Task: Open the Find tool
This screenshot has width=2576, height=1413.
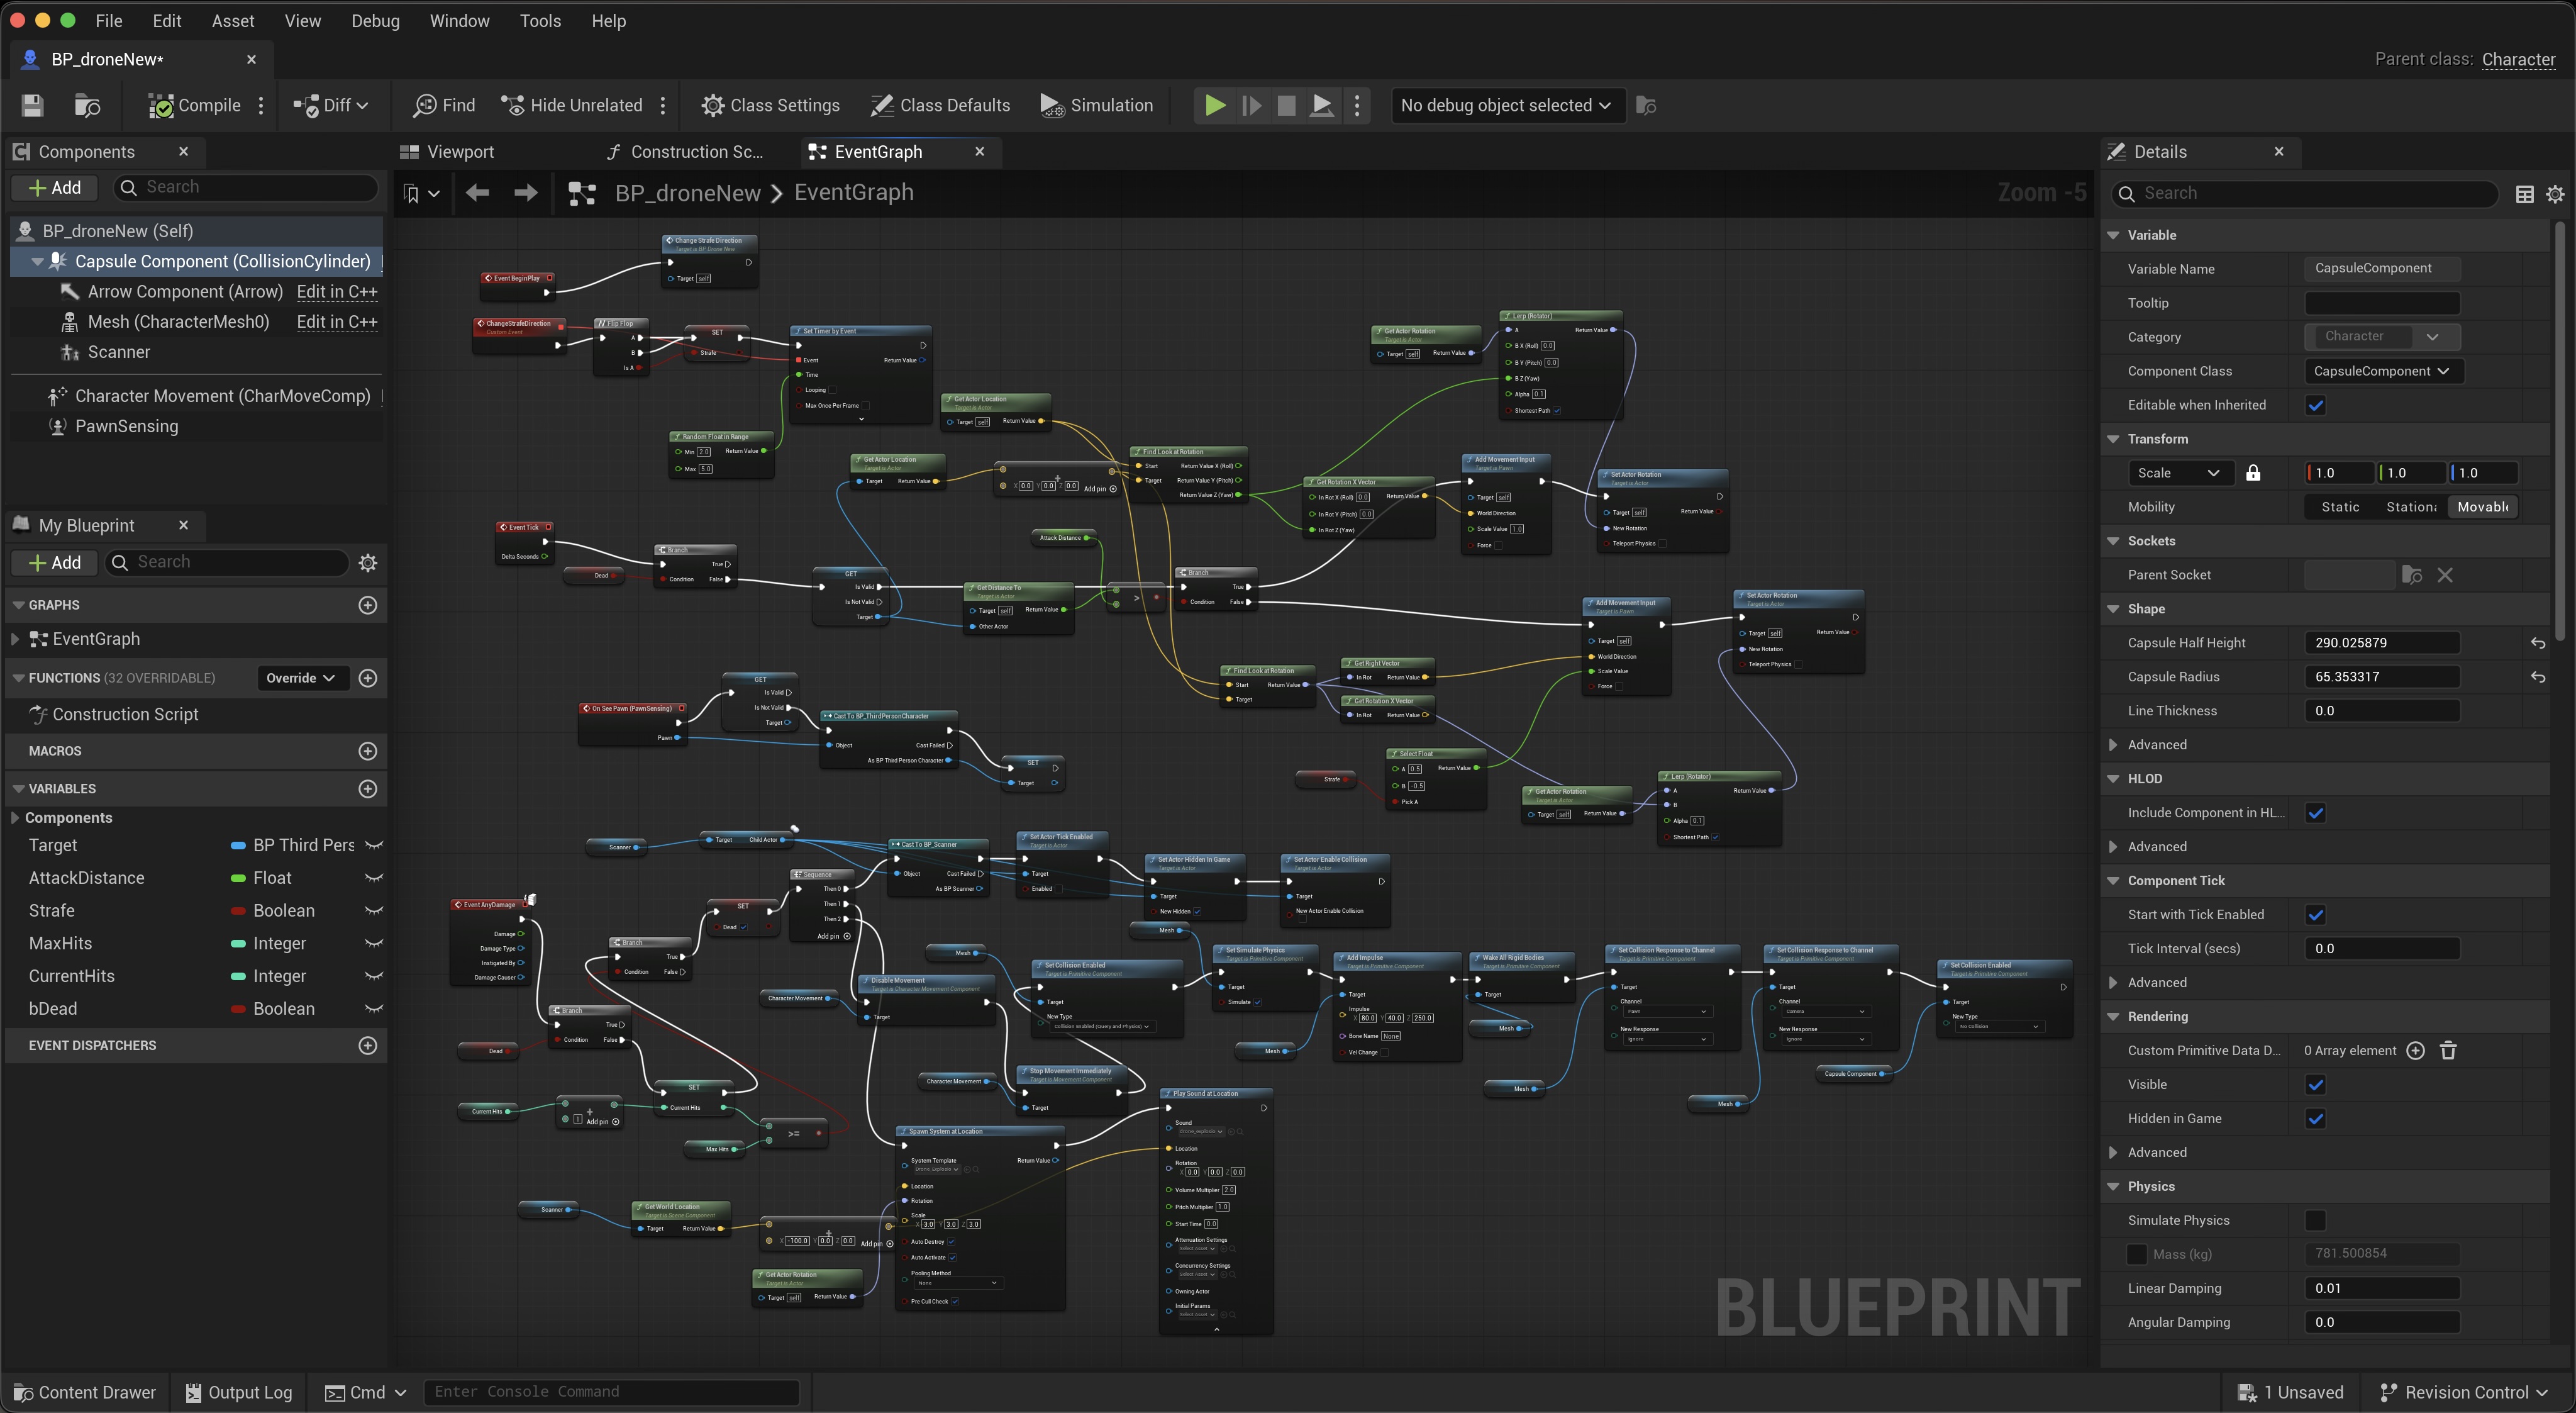Action: pyautogui.click(x=444, y=105)
